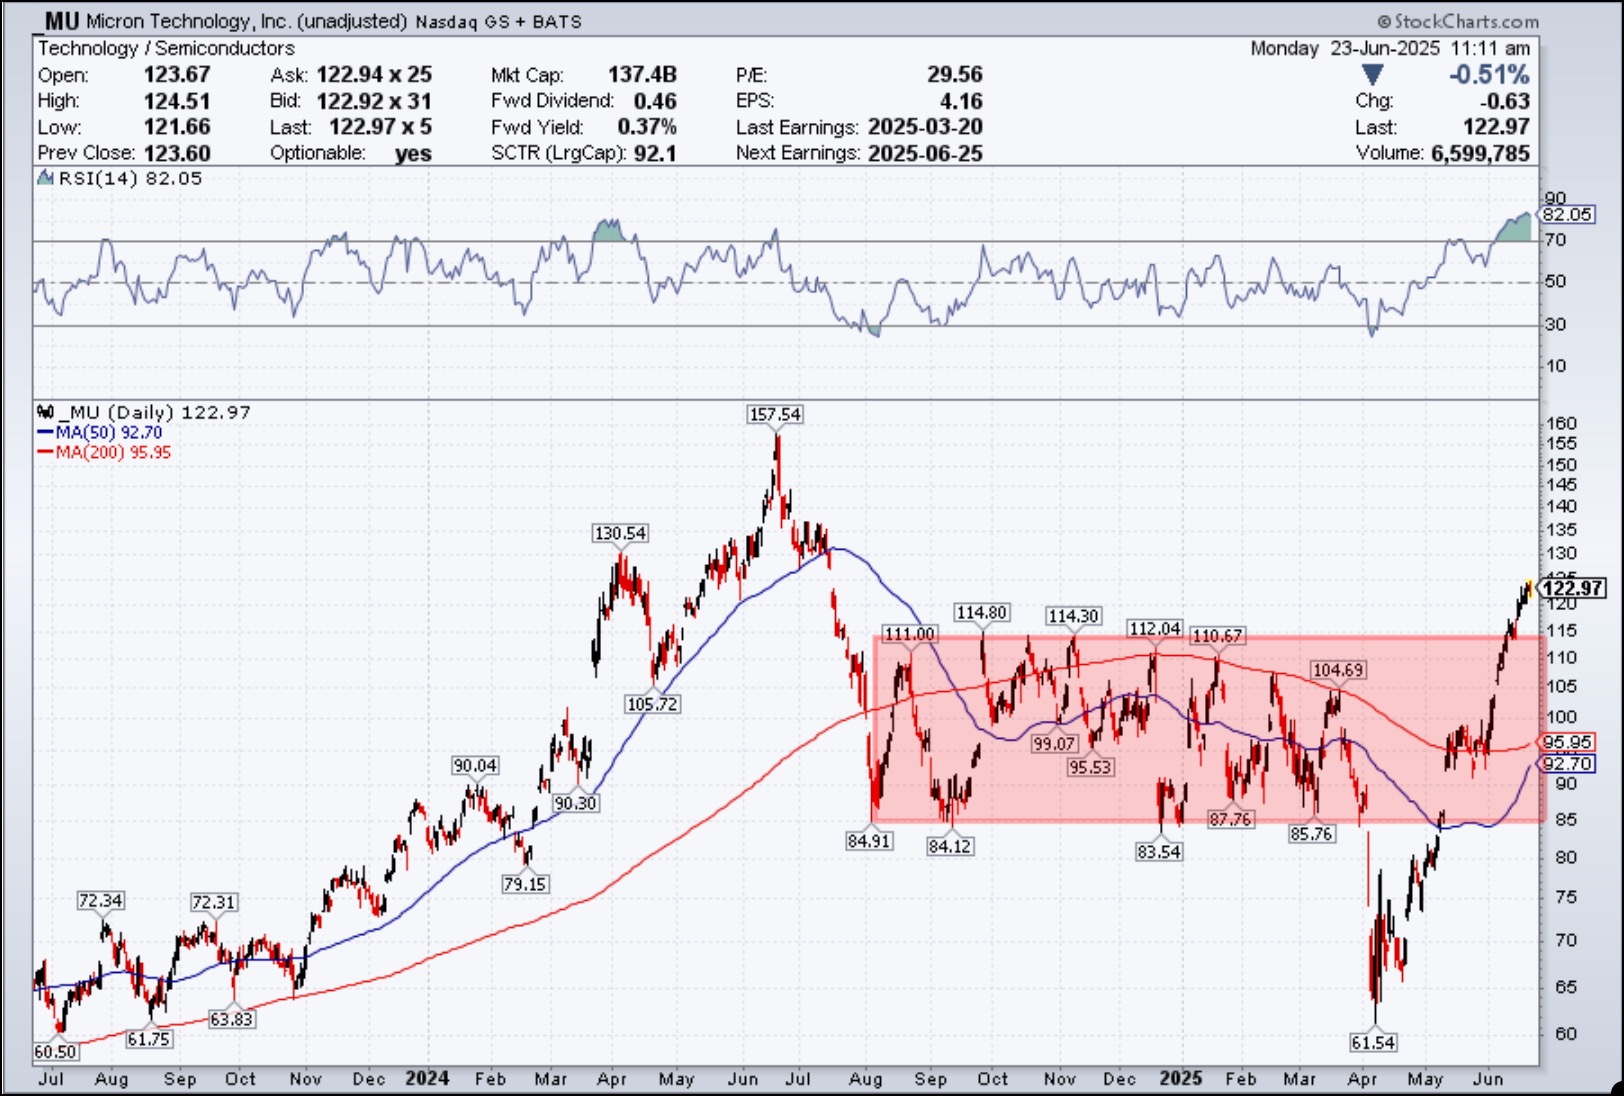Click the MA(200) axis tag 95.95
Screen dimensions: 1624x1096
pyautogui.click(x=1567, y=742)
